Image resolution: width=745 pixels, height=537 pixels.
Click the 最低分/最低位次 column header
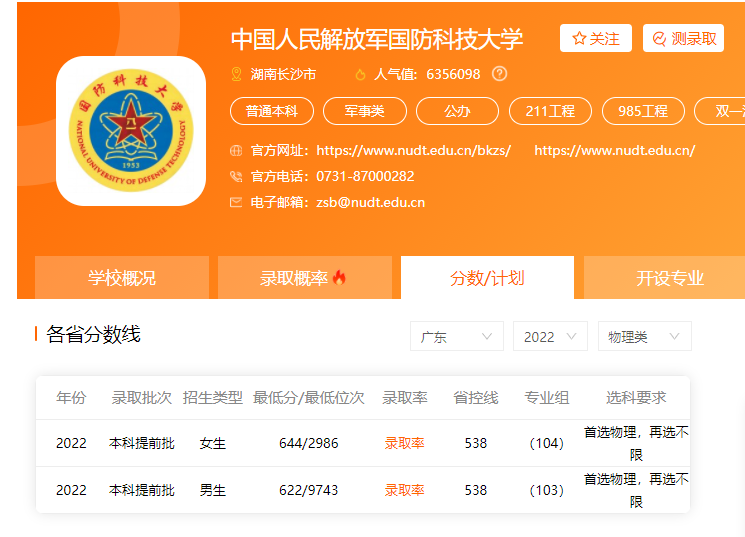[309, 398]
